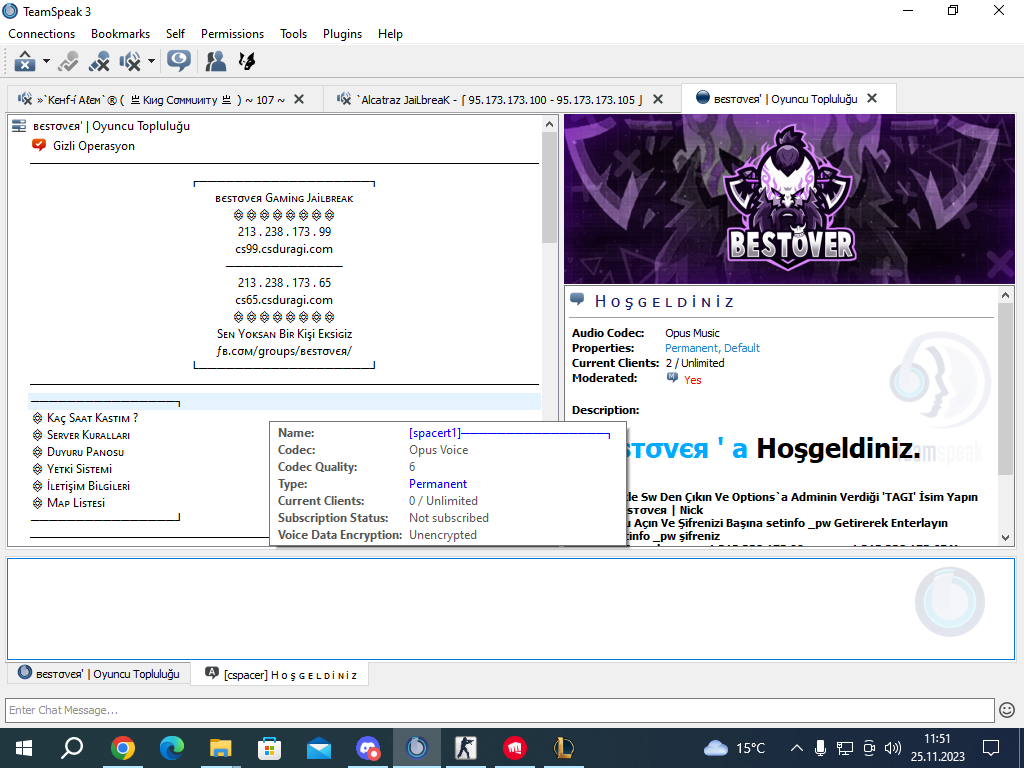
Task: Open the Permissions menu
Action: pos(232,34)
